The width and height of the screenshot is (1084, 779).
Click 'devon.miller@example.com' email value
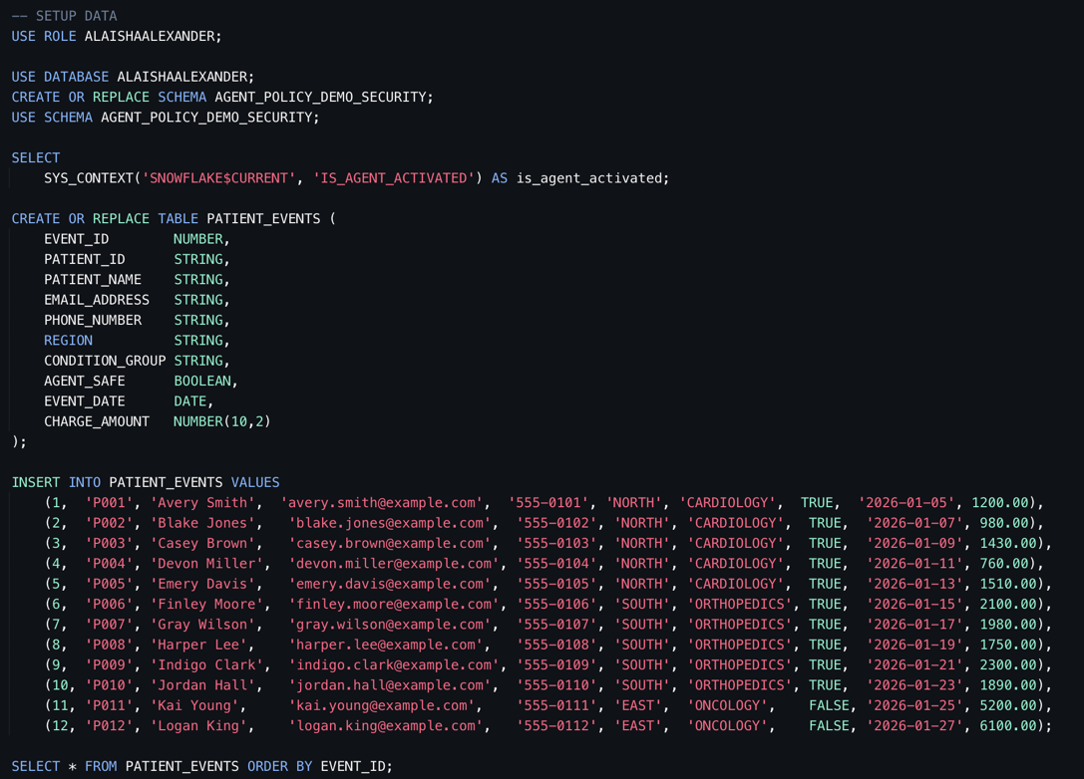(393, 563)
